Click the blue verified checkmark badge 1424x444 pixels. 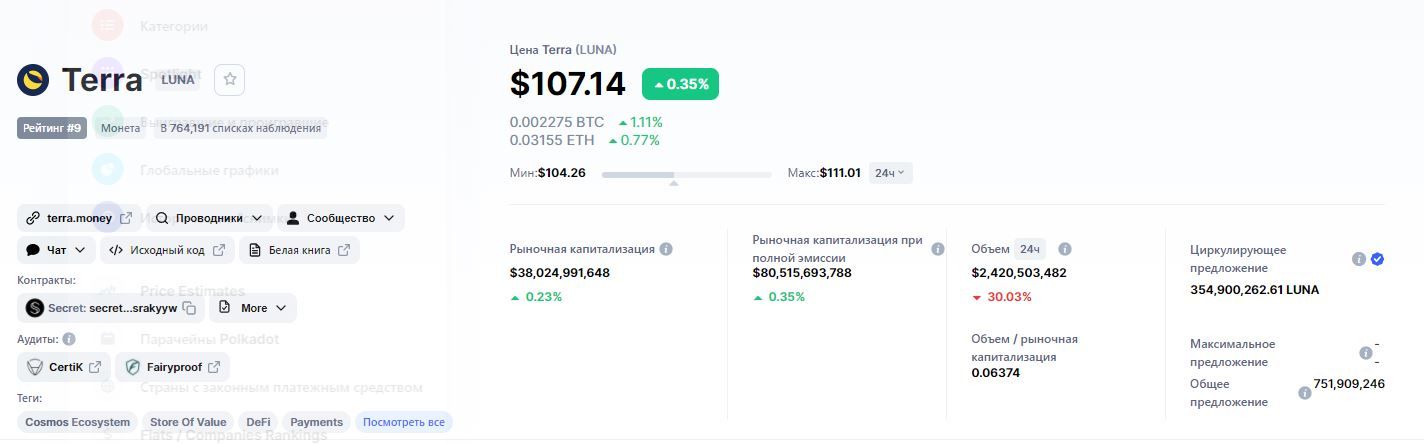(x=1377, y=259)
